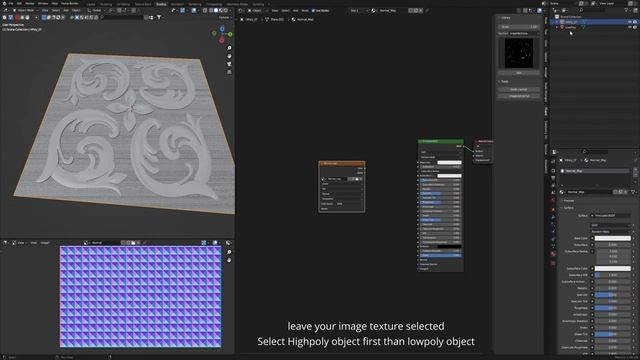Switch to the Texture Paint workspace tab

click(143, 4)
